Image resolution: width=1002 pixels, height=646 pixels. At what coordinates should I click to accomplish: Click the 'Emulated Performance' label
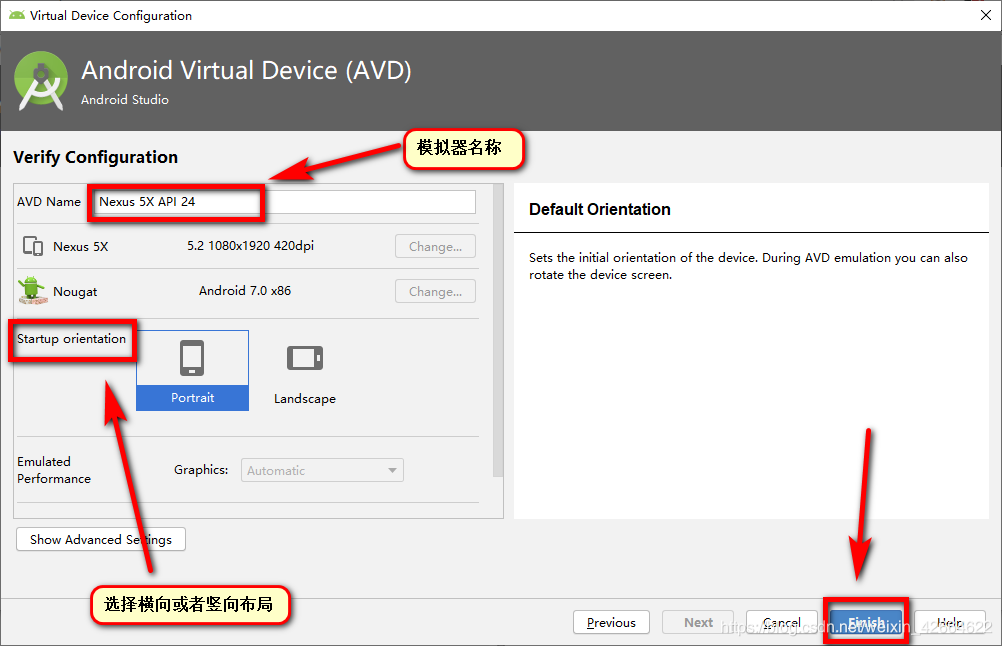click(54, 470)
